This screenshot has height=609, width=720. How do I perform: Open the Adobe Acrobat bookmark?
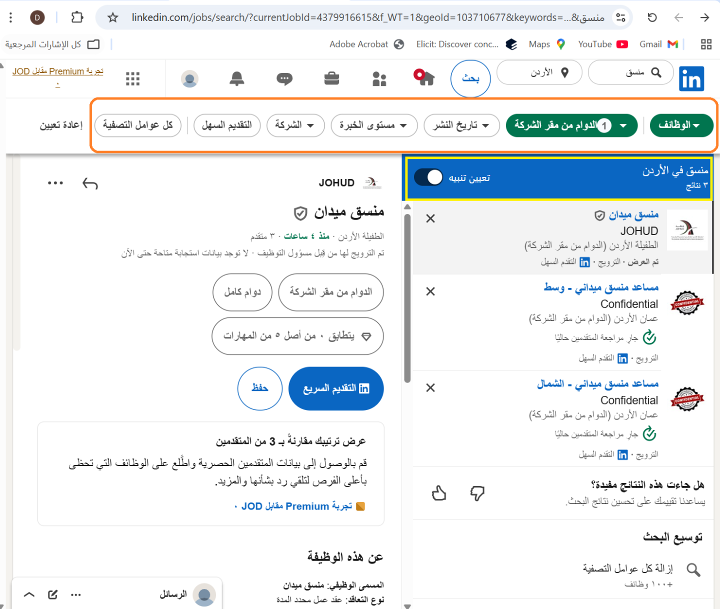point(366,44)
